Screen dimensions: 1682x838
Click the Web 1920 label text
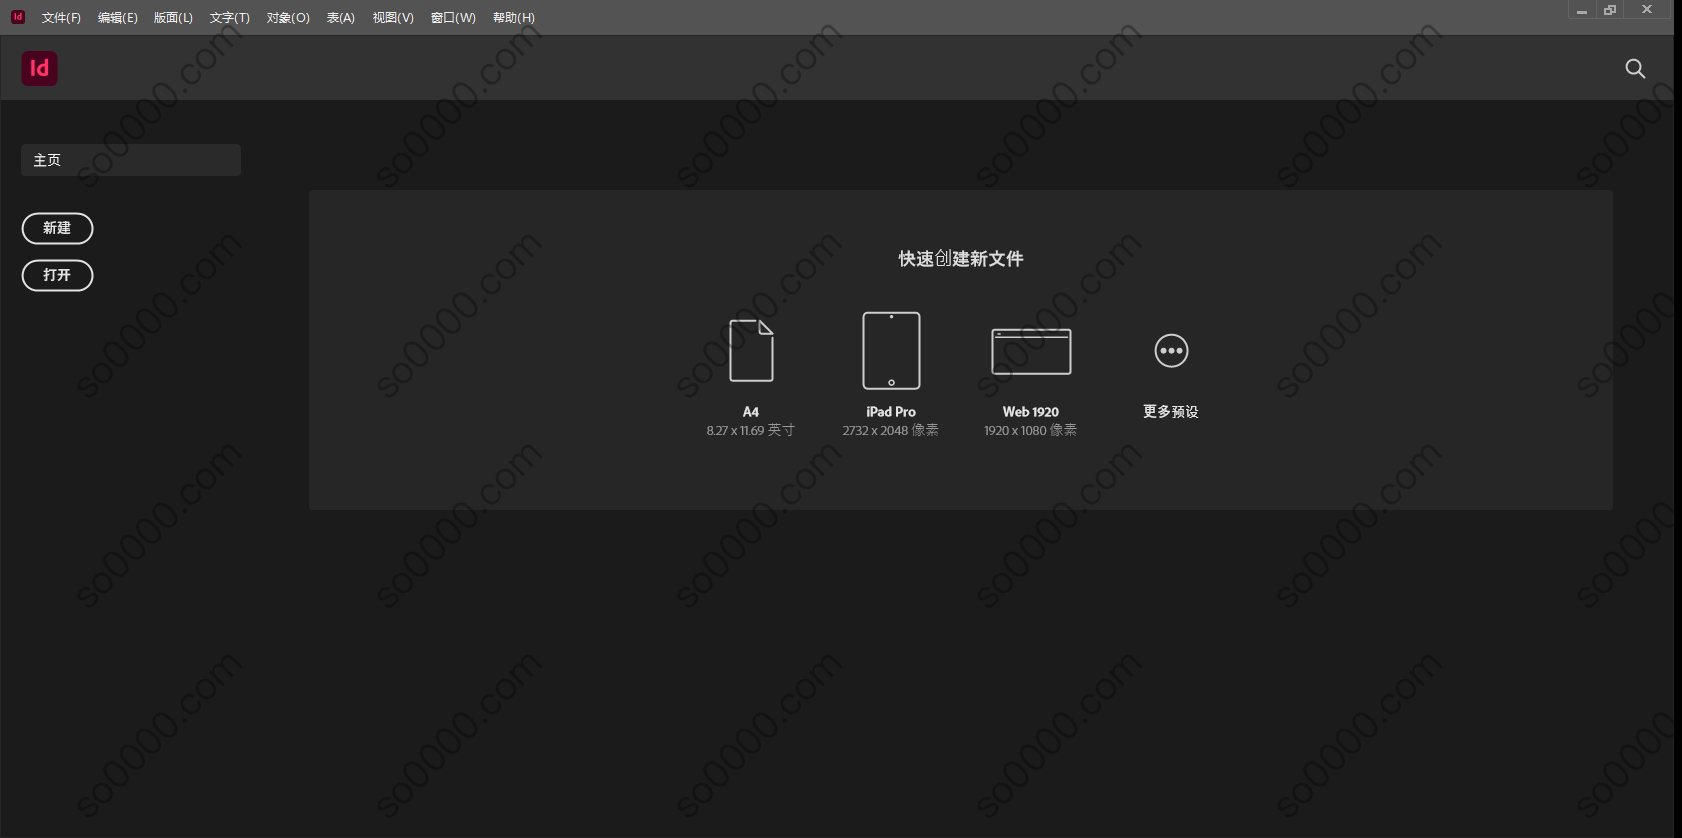(x=1031, y=412)
